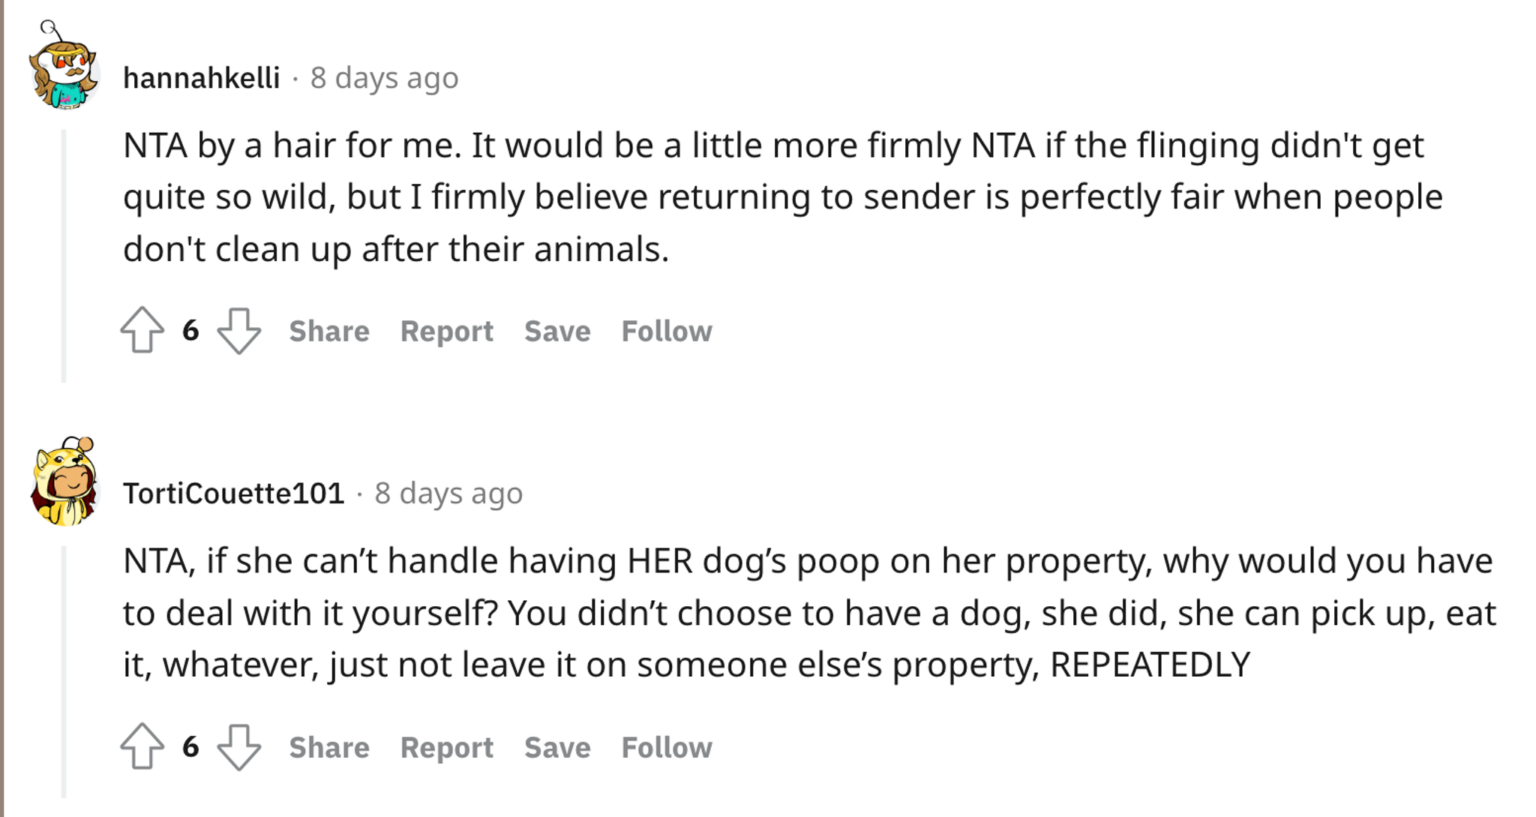Follow hannahkelli's comment for updates
Viewport: 1536px width, 817px height.
click(666, 330)
